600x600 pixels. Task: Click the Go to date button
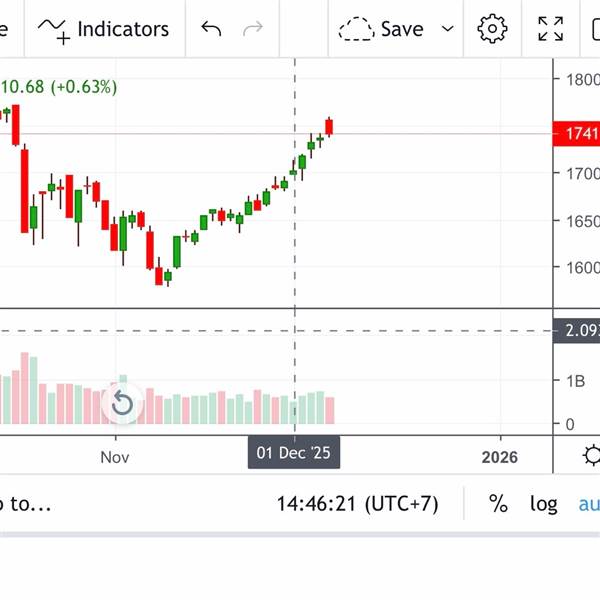(24, 503)
